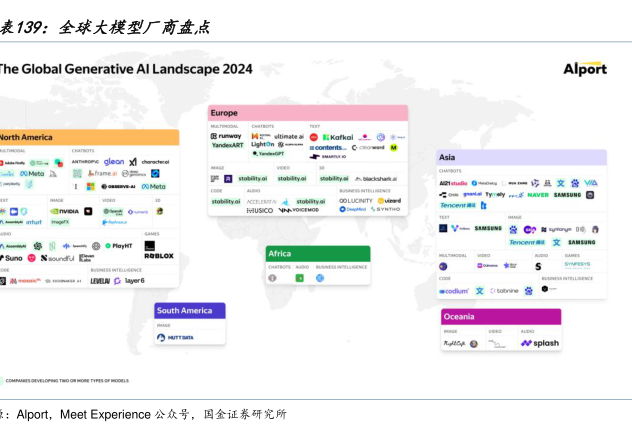The width and height of the screenshot is (632, 427).
Task: Click the codium logo in Asia Code
Action: tap(454, 291)
